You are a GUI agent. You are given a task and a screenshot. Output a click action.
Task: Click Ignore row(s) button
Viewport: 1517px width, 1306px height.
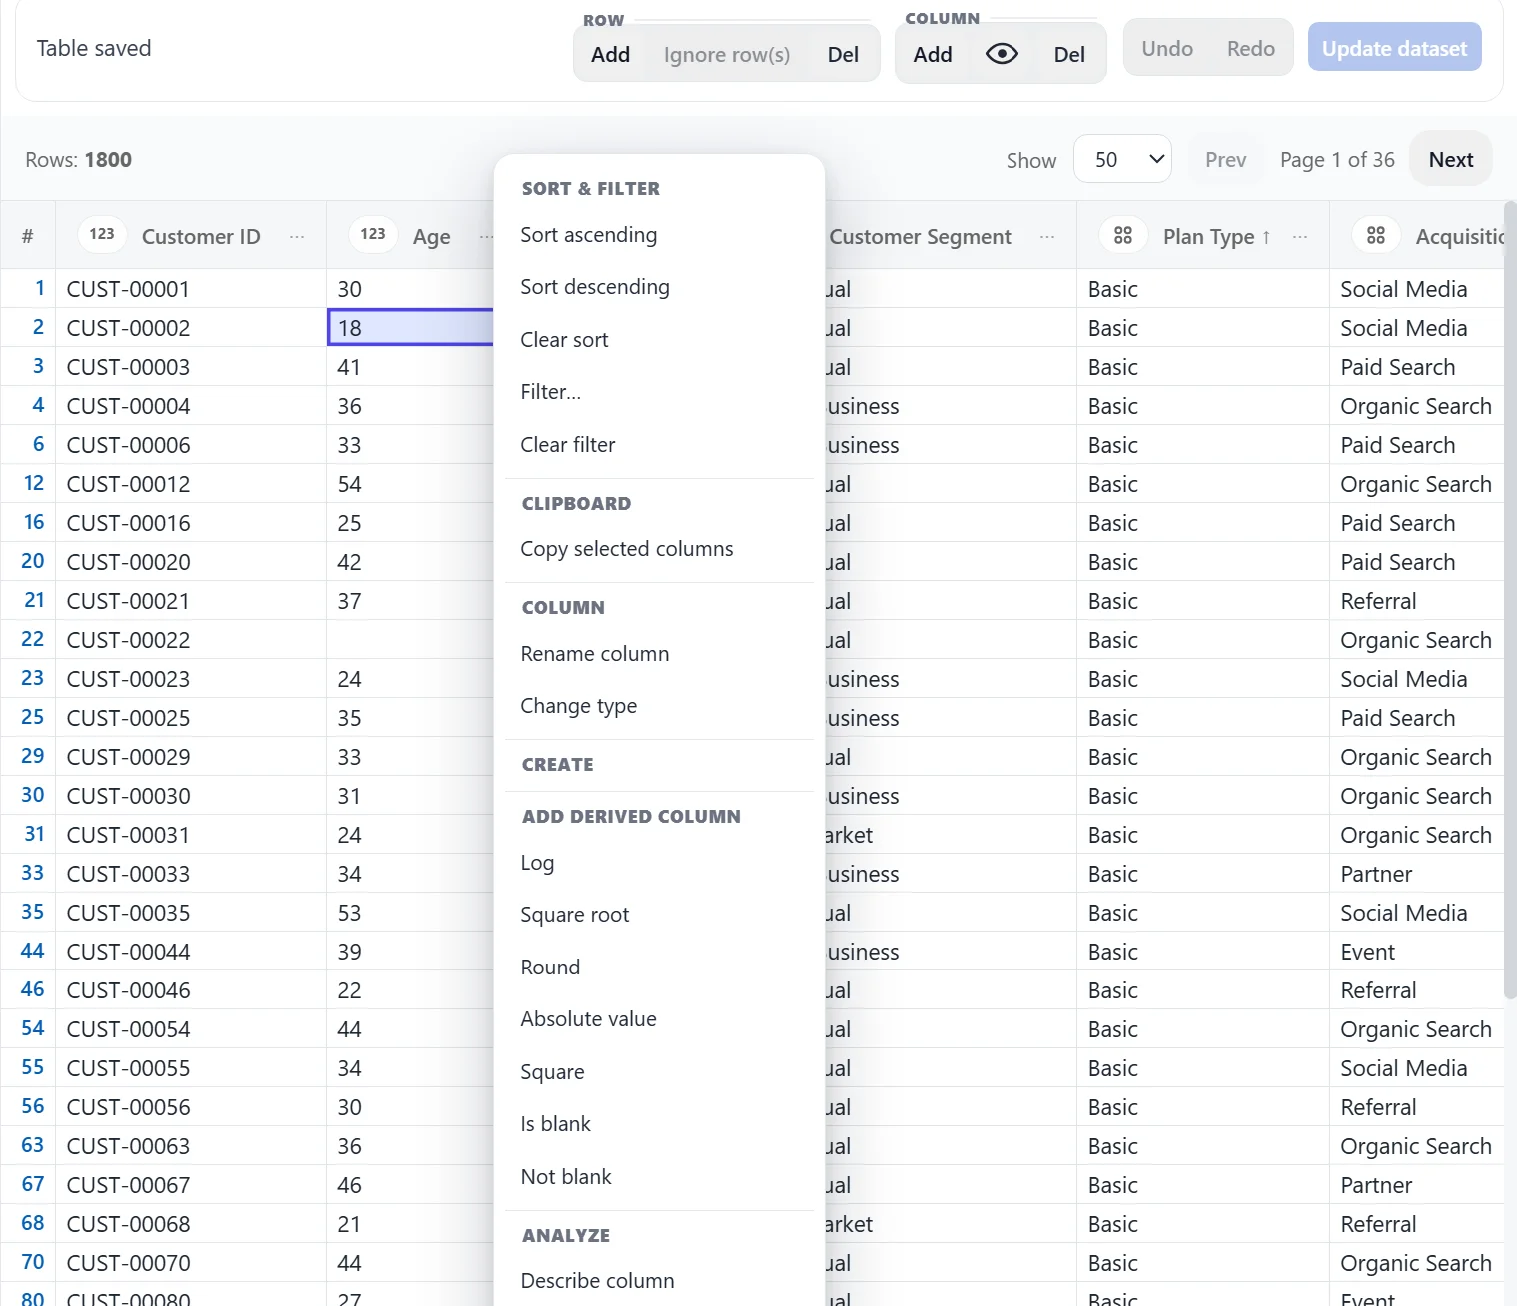[x=726, y=54]
